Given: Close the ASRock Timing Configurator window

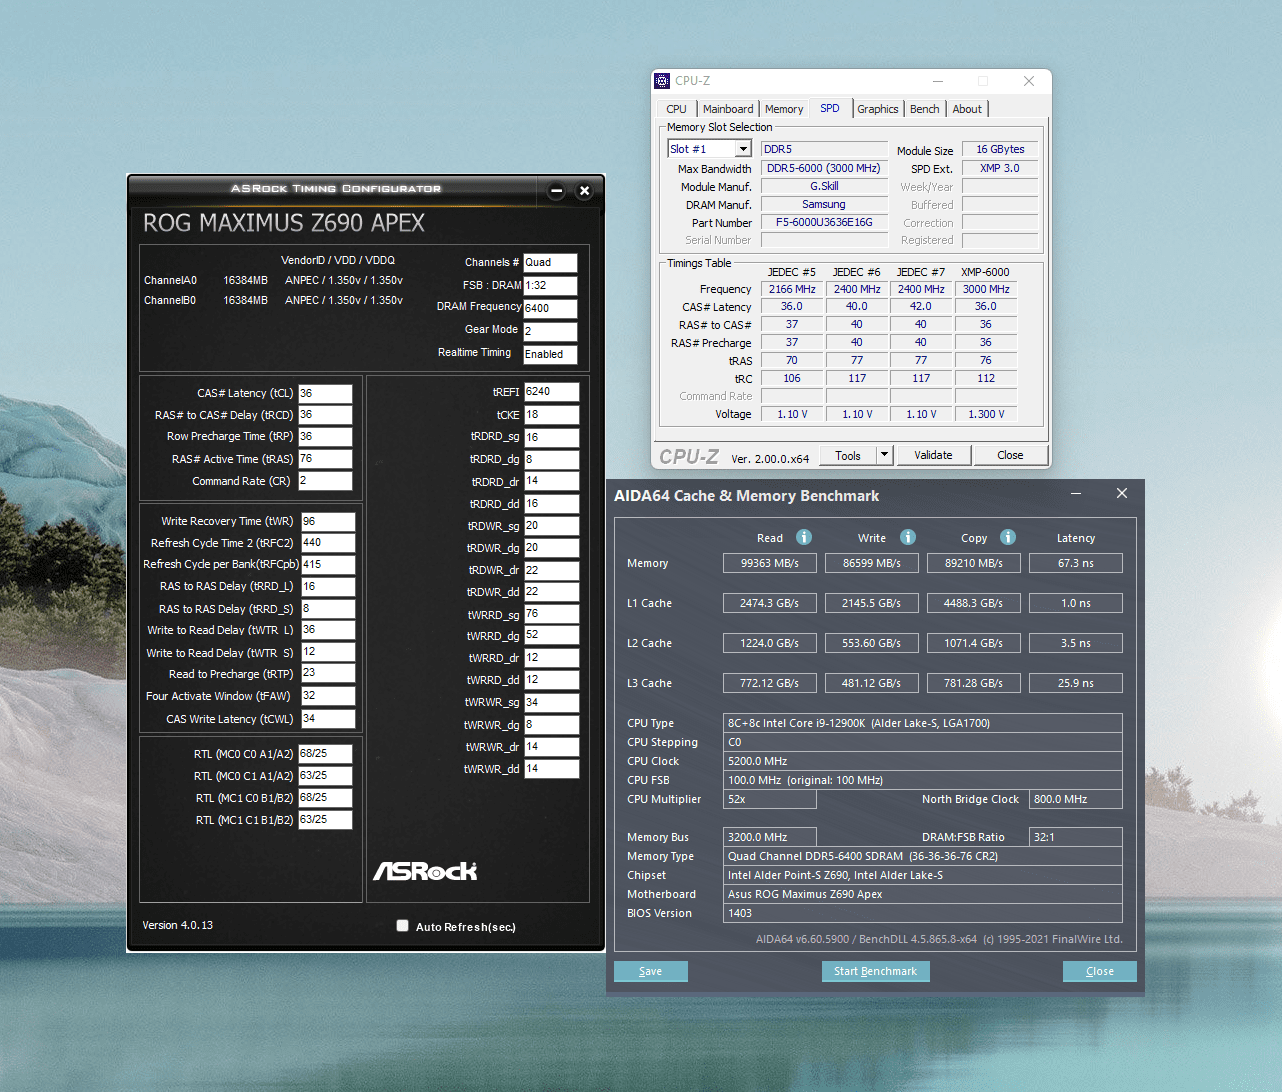Looking at the screenshot, I should coord(585,191).
